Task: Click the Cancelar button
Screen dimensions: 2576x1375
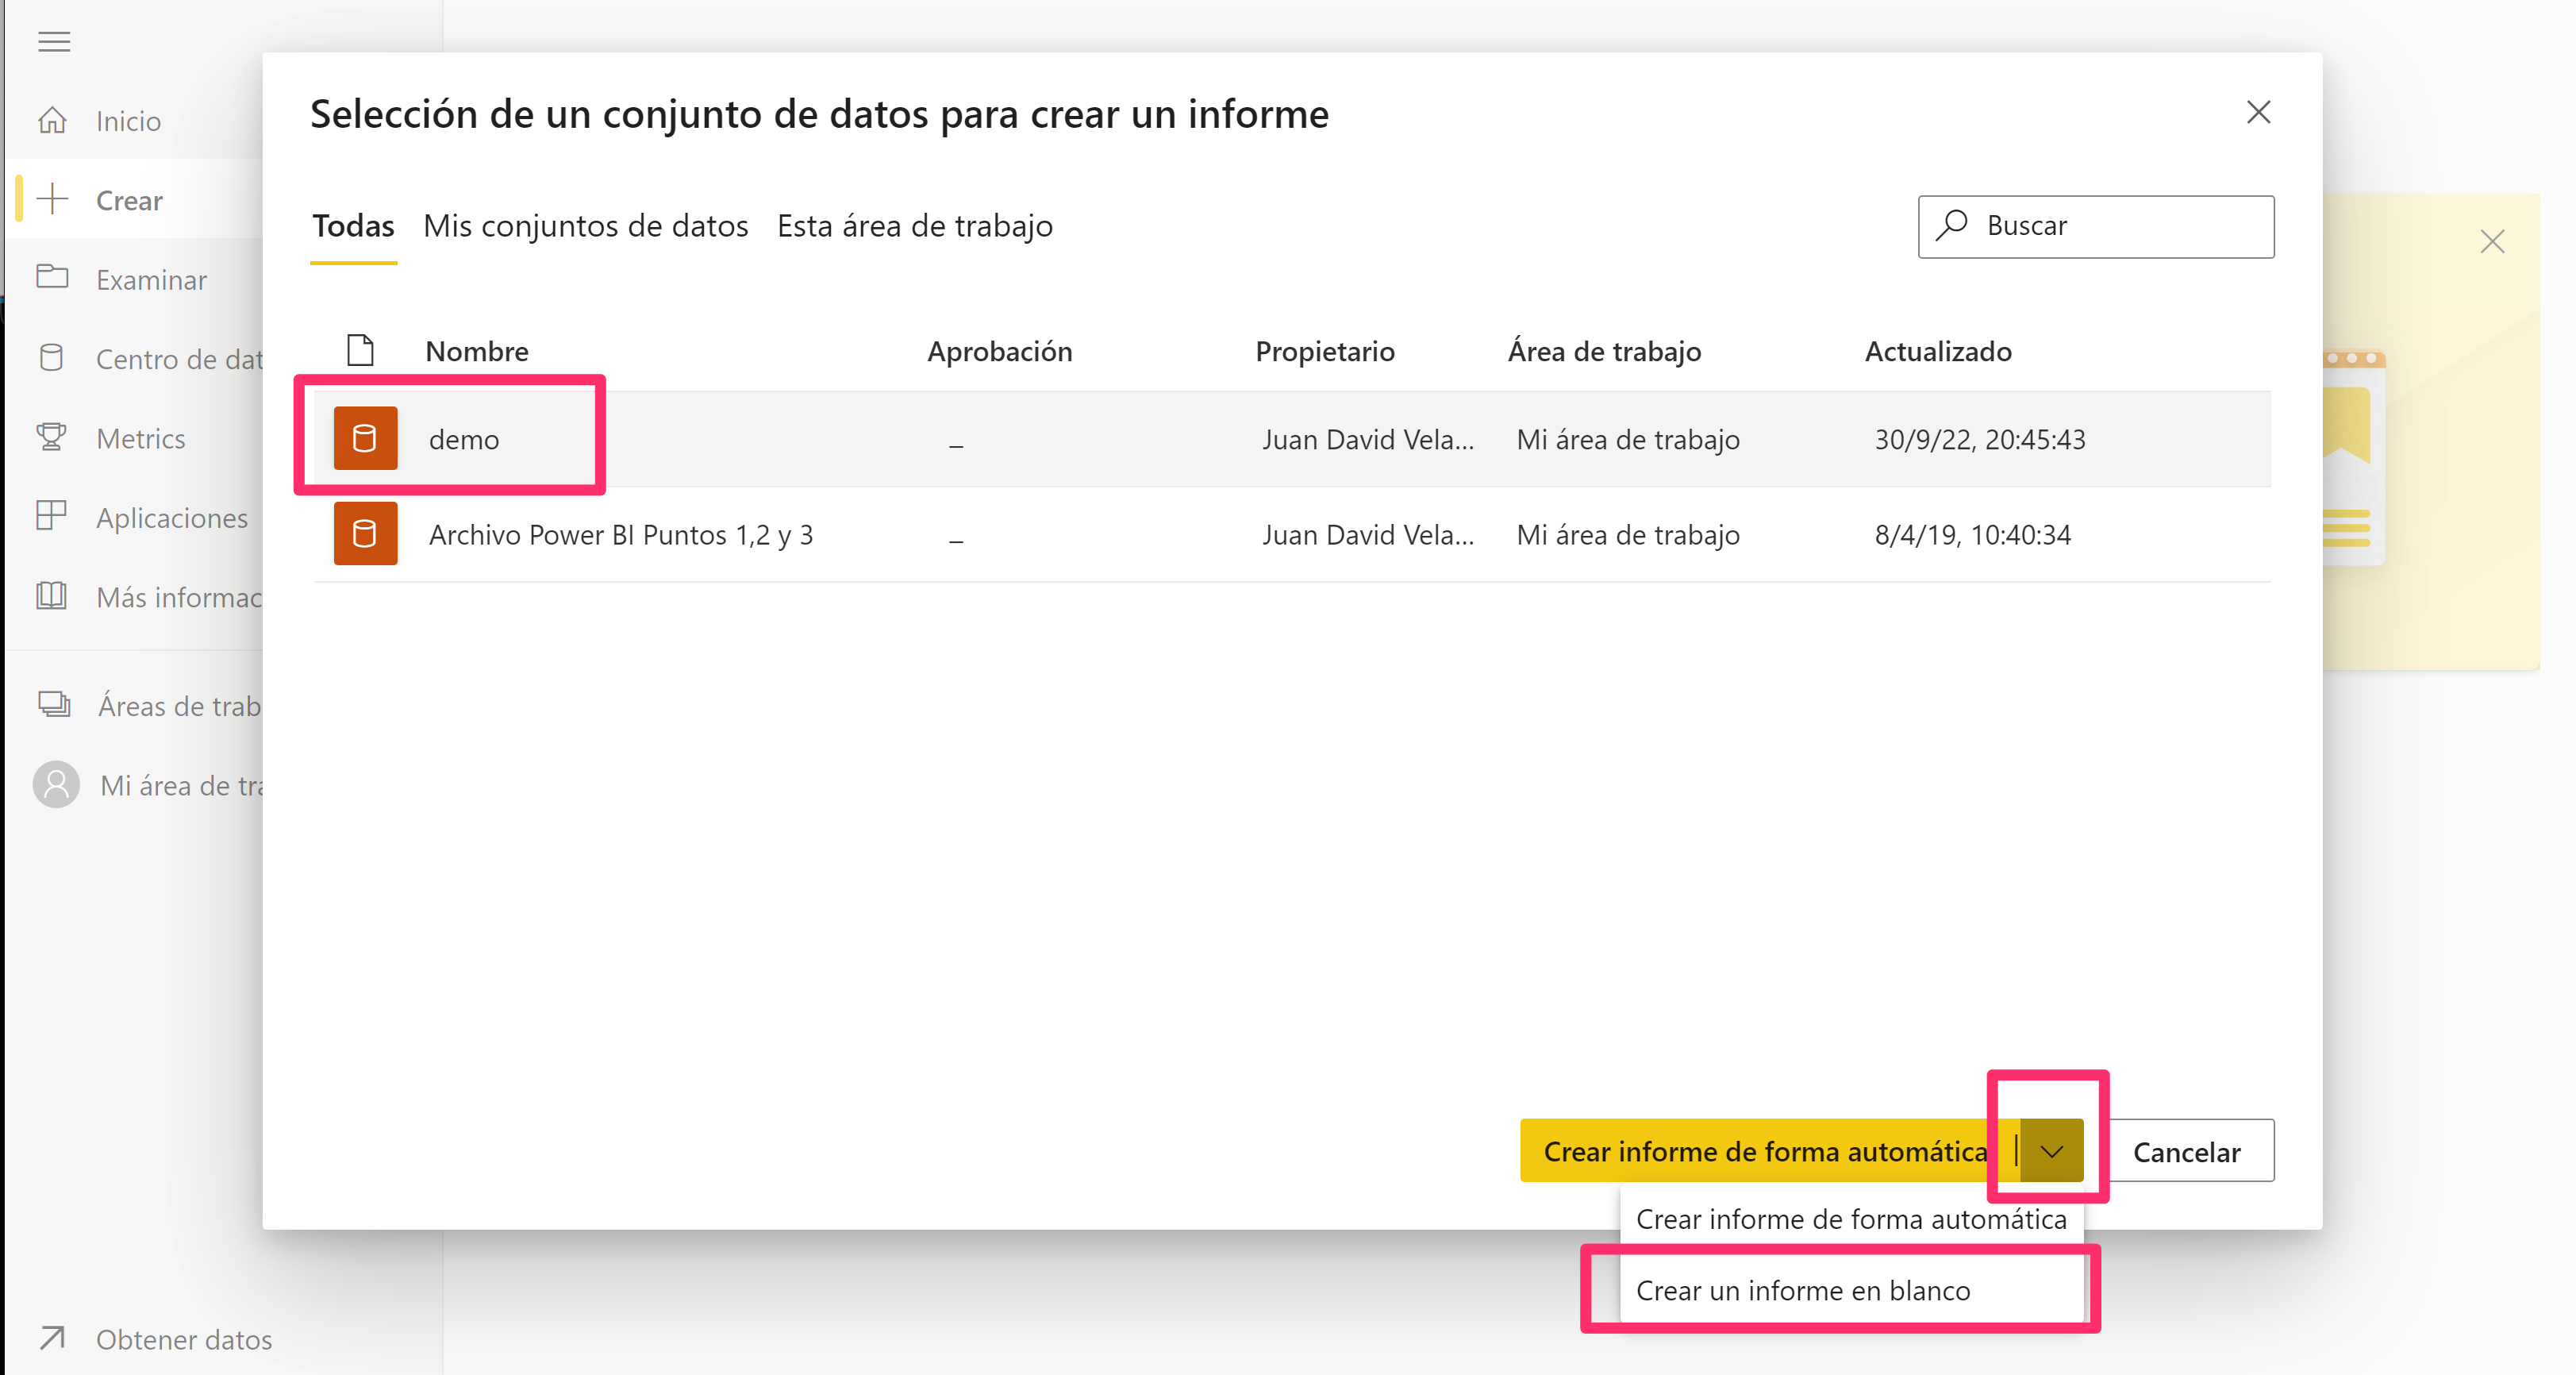Action: (x=2186, y=1151)
